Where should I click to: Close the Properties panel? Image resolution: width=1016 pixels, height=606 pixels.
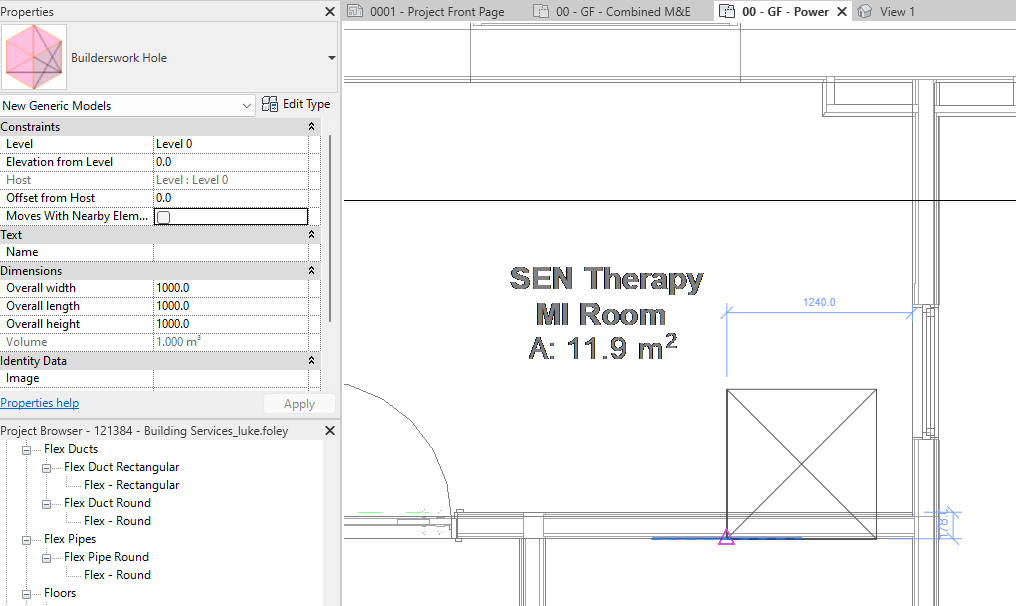click(x=330, y=12)
